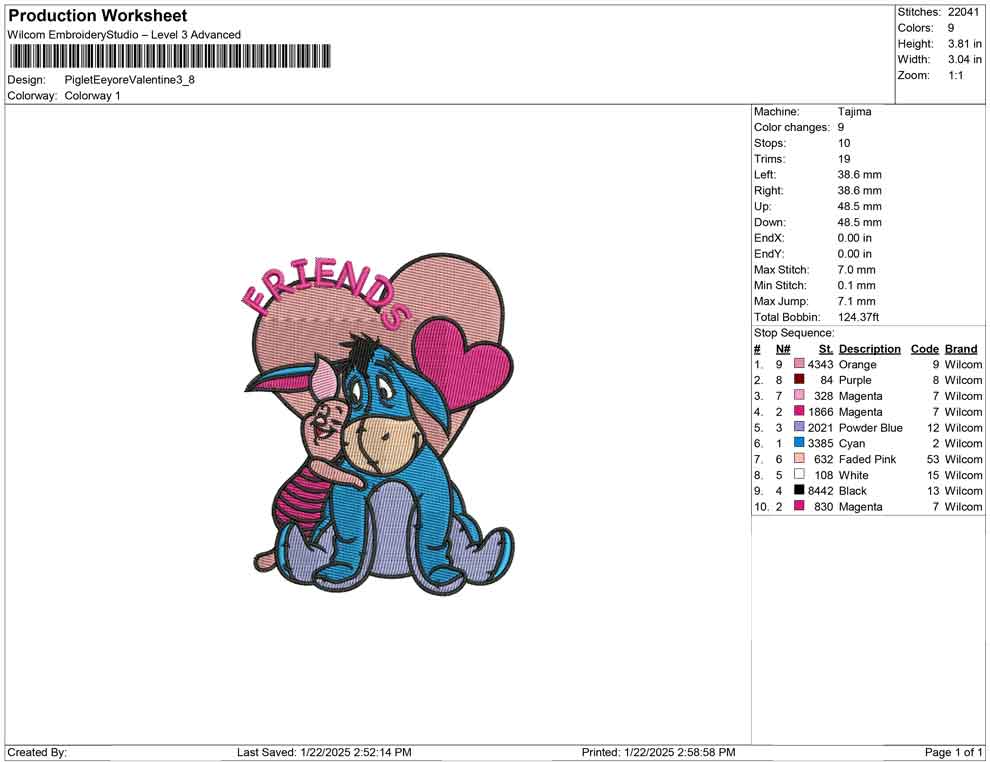Click the 'Description' column header
This screenshot has width=990, height=762.
tap(869, 349)
